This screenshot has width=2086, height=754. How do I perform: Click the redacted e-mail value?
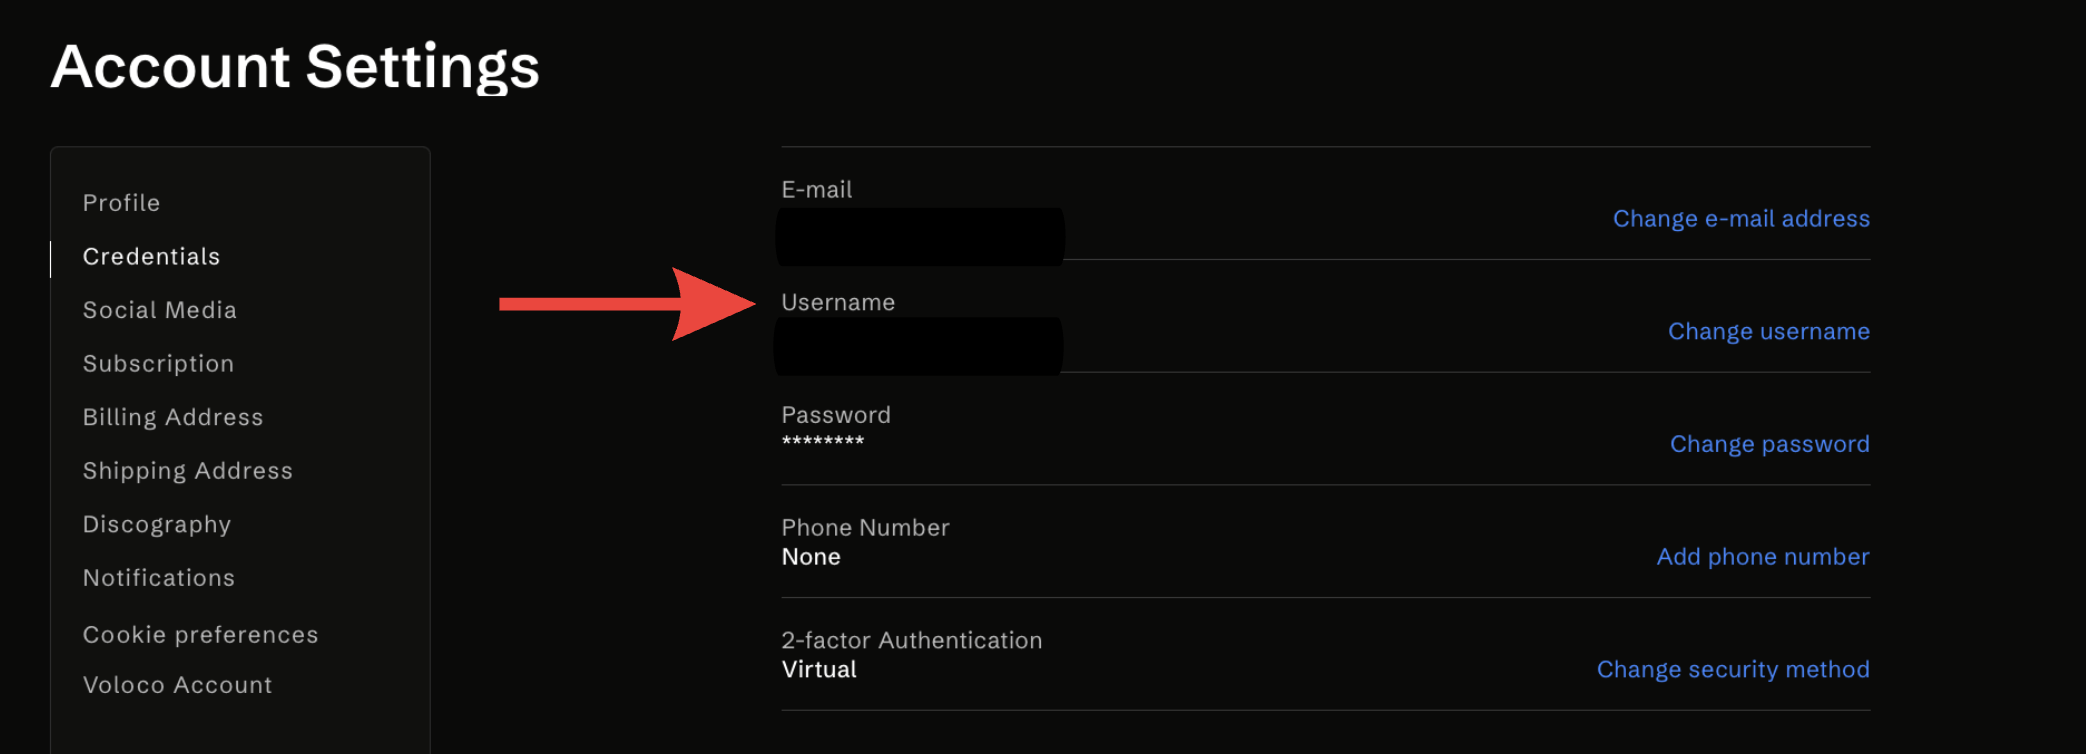point(920,237)
